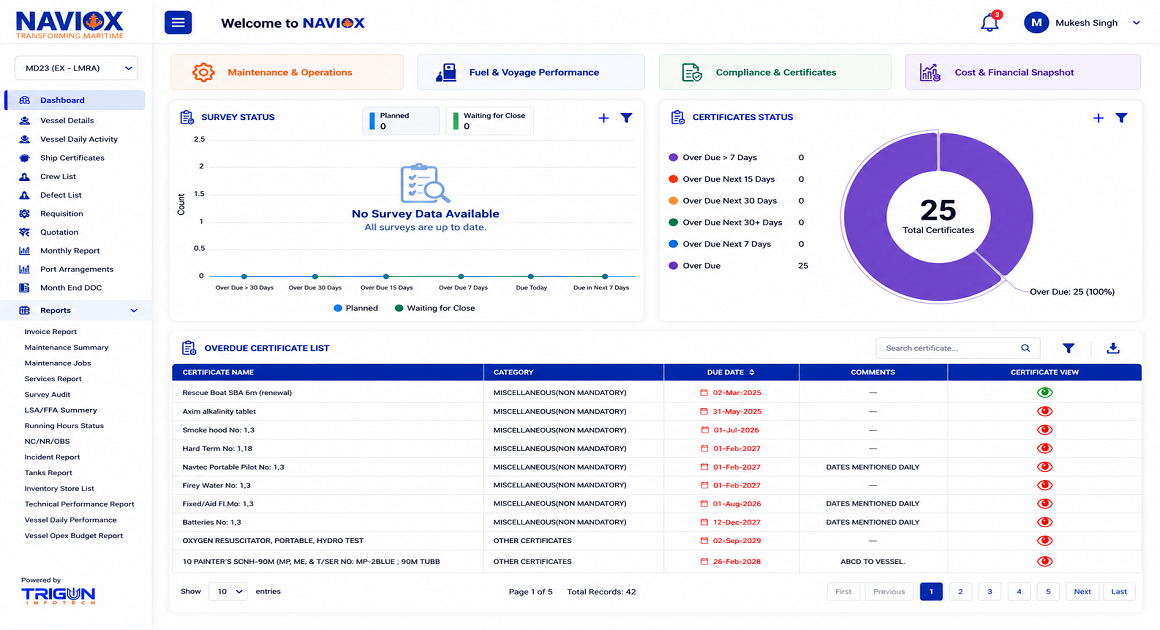This screenshot has height=630, width=1160.
Task: View certificate for Smoke hood No: 1,3
Action: click(1045, 430)
